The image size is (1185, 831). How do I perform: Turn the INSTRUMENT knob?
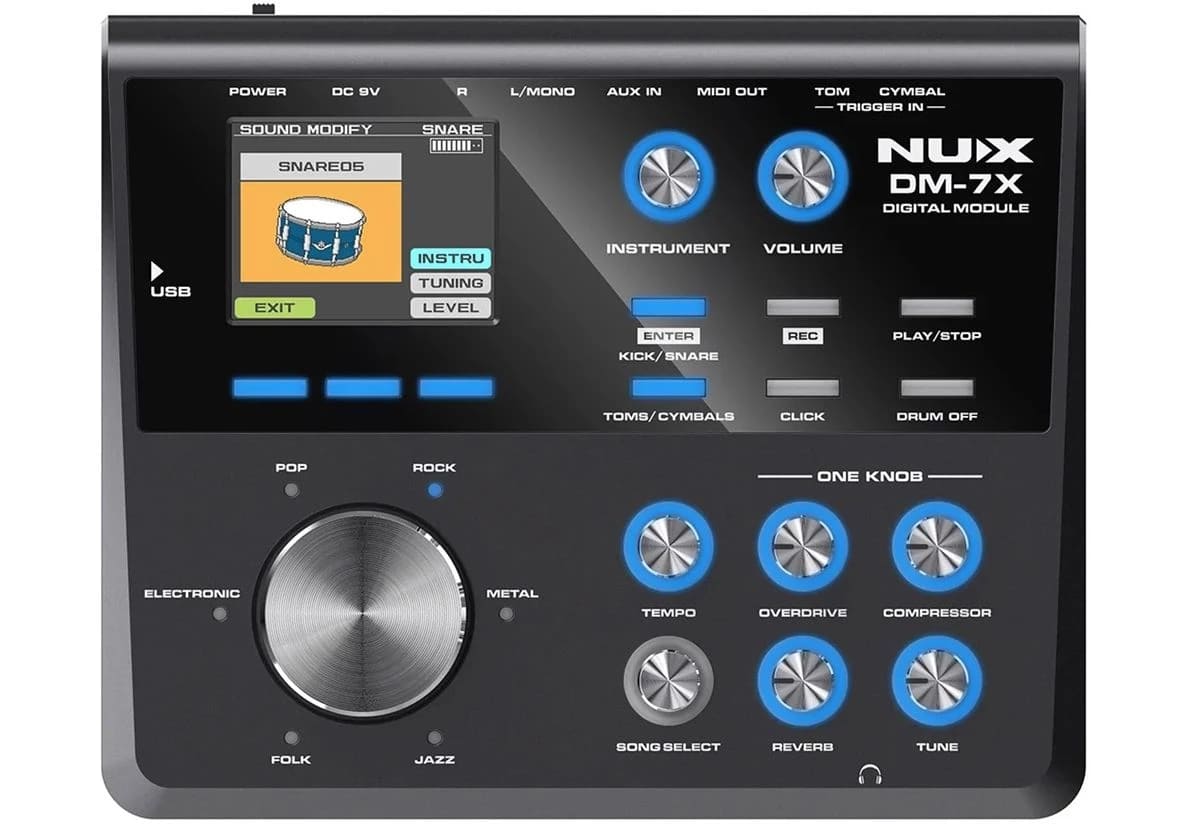[x=669, y=177]
